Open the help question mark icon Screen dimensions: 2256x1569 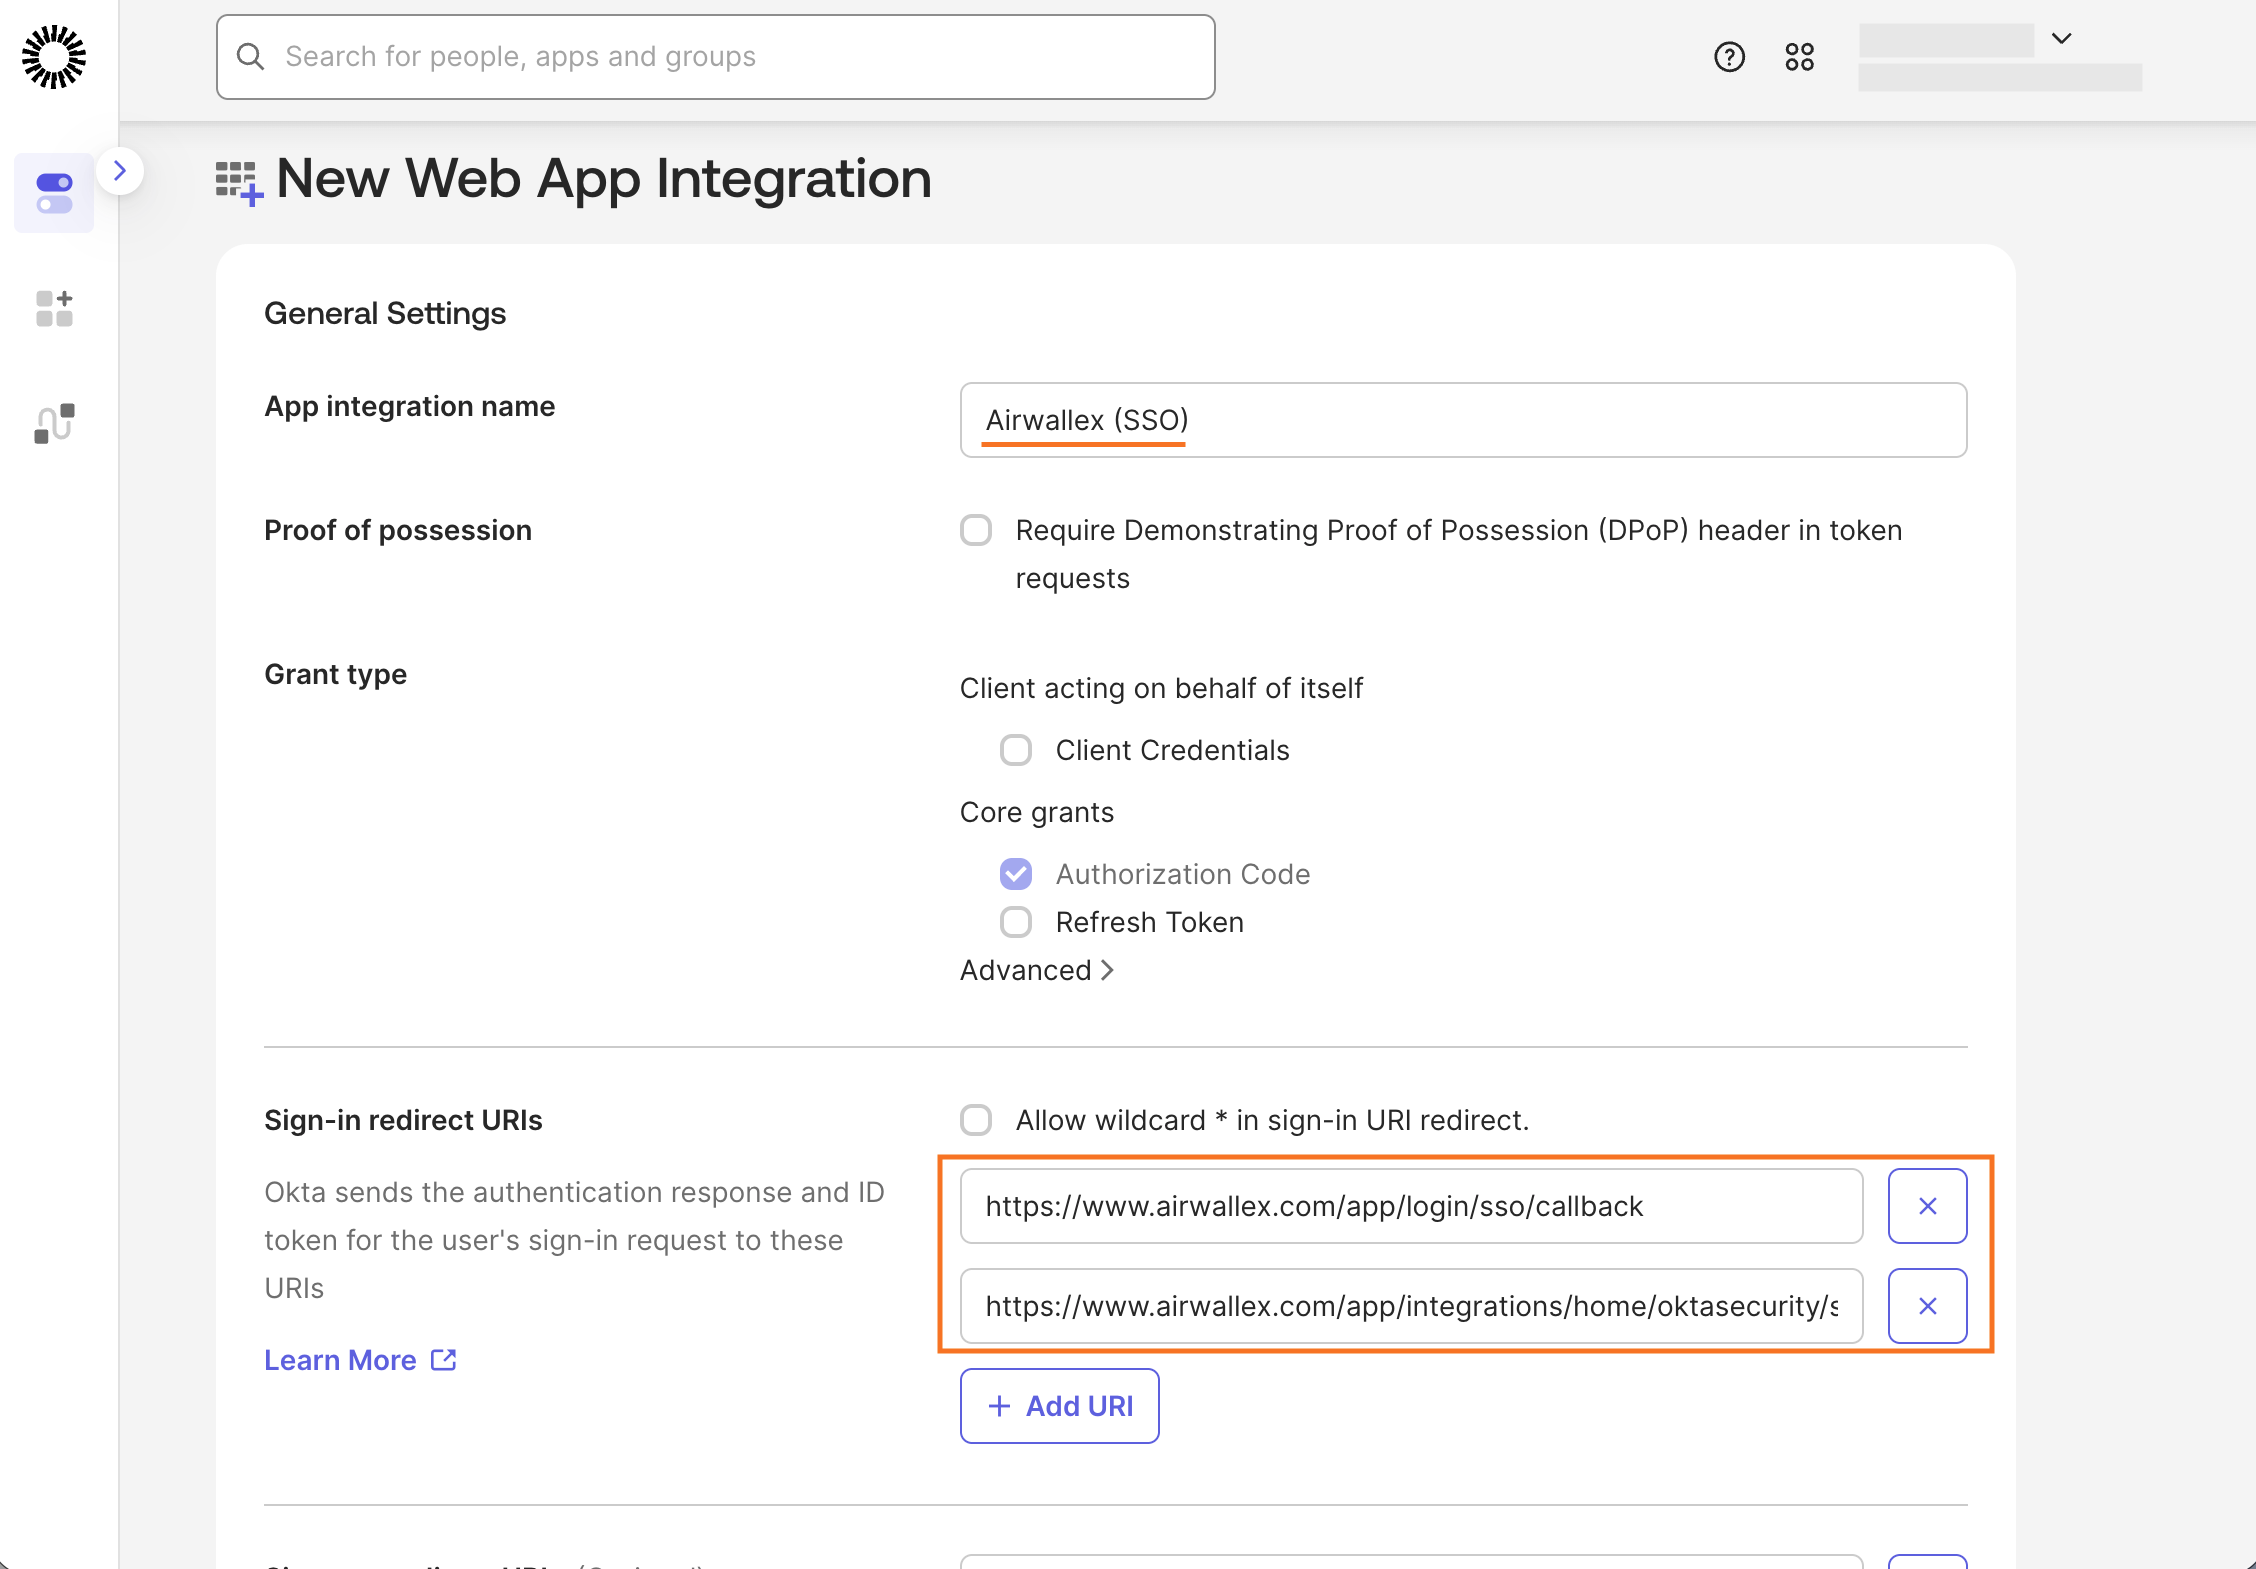pyautogui.click(x=1729, y=57)
